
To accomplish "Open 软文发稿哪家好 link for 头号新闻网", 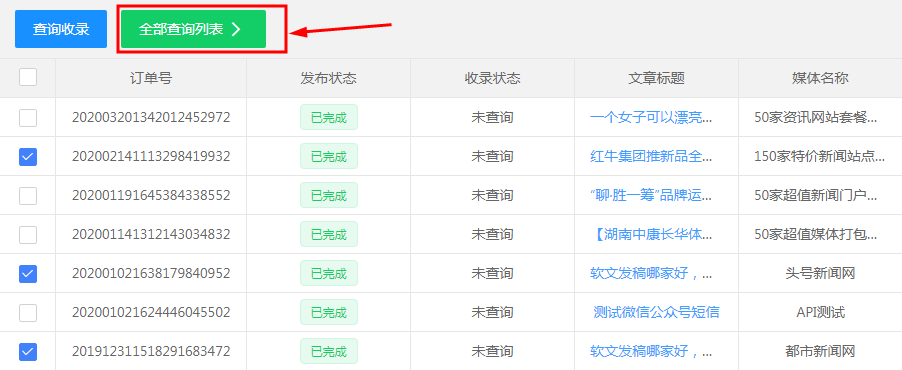I will click(x=651, y=273).
